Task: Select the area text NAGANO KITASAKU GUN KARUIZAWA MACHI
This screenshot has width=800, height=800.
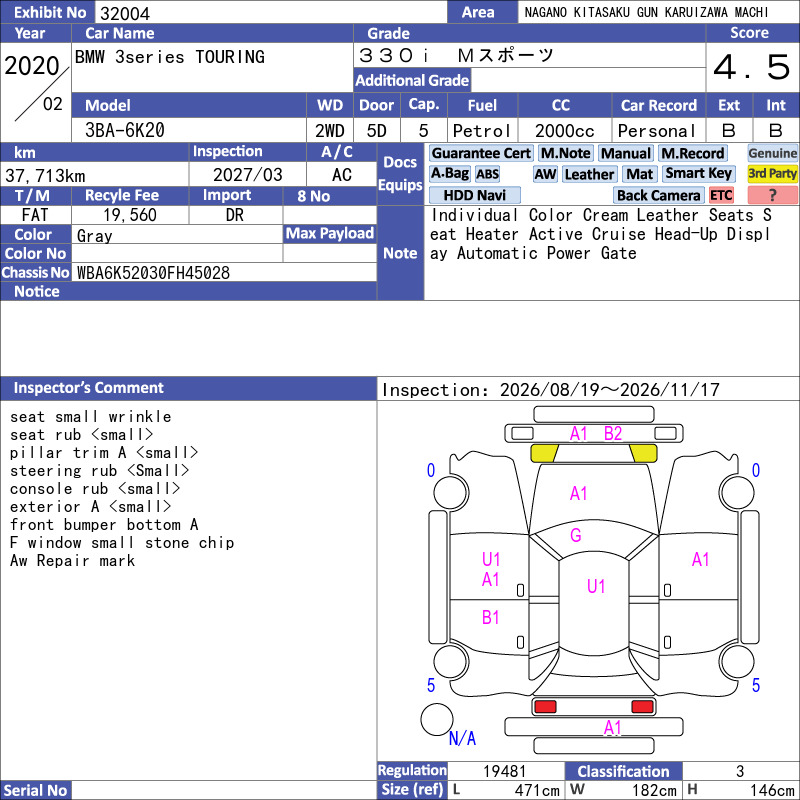Action: pyautogui.click(x=646, y=12)
